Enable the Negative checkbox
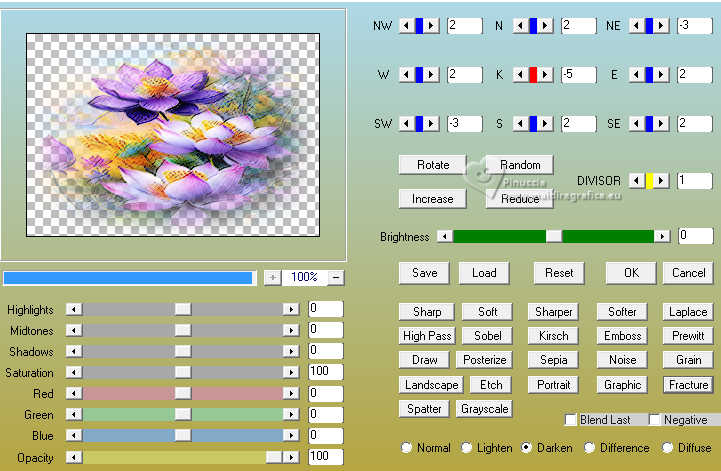 pos(654,419)
